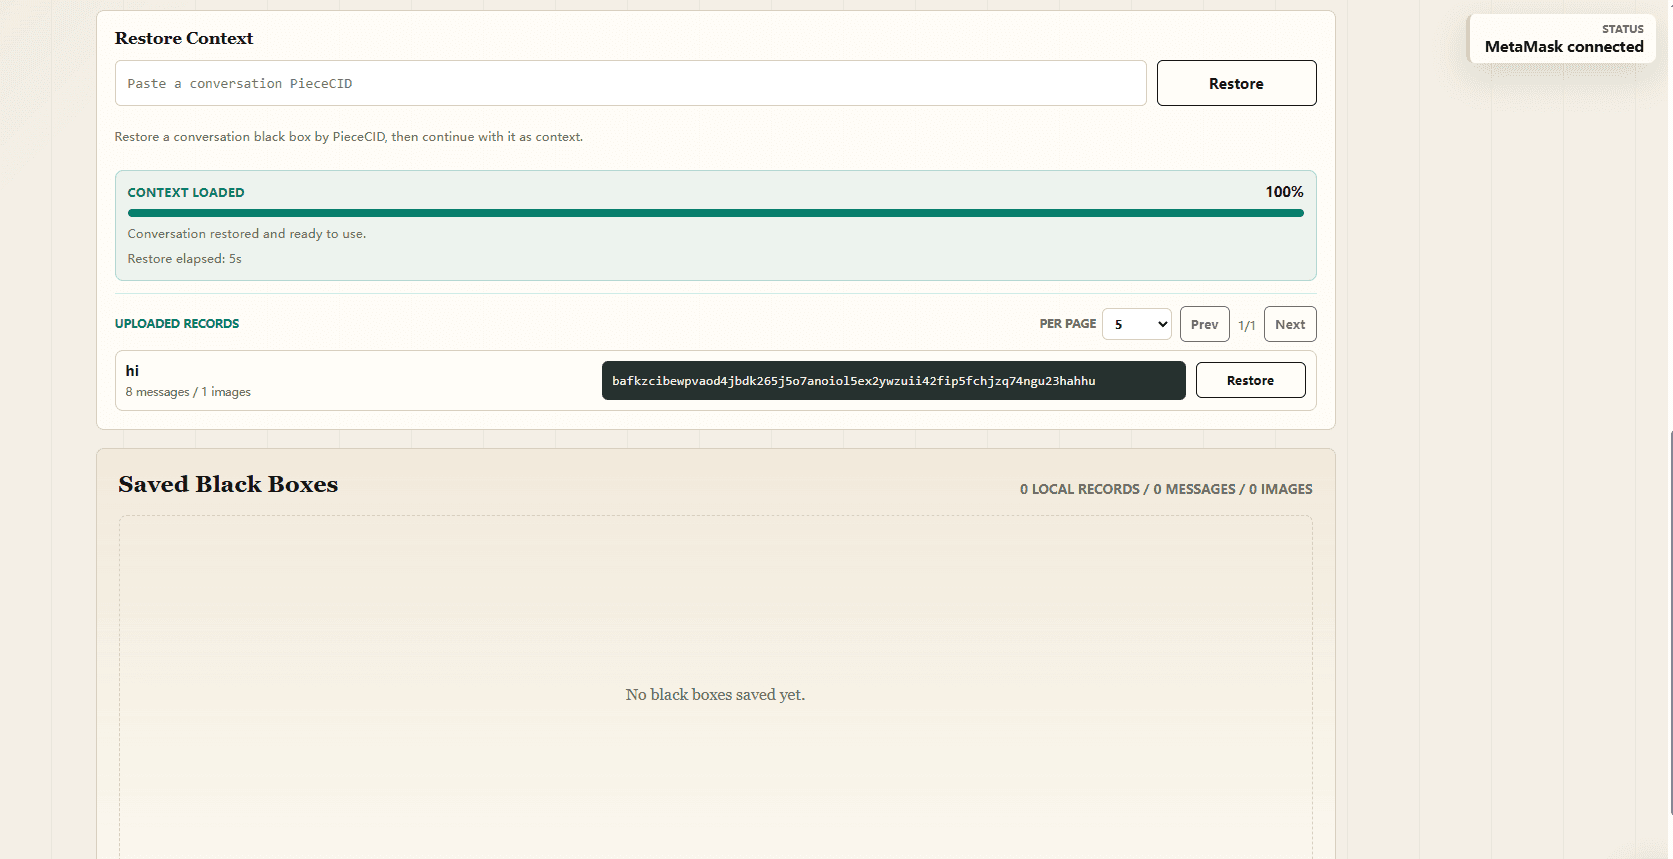Click the "hi" record title
Image resolution: width=1673 pixels, height=859 pixels.
[132, 371]
